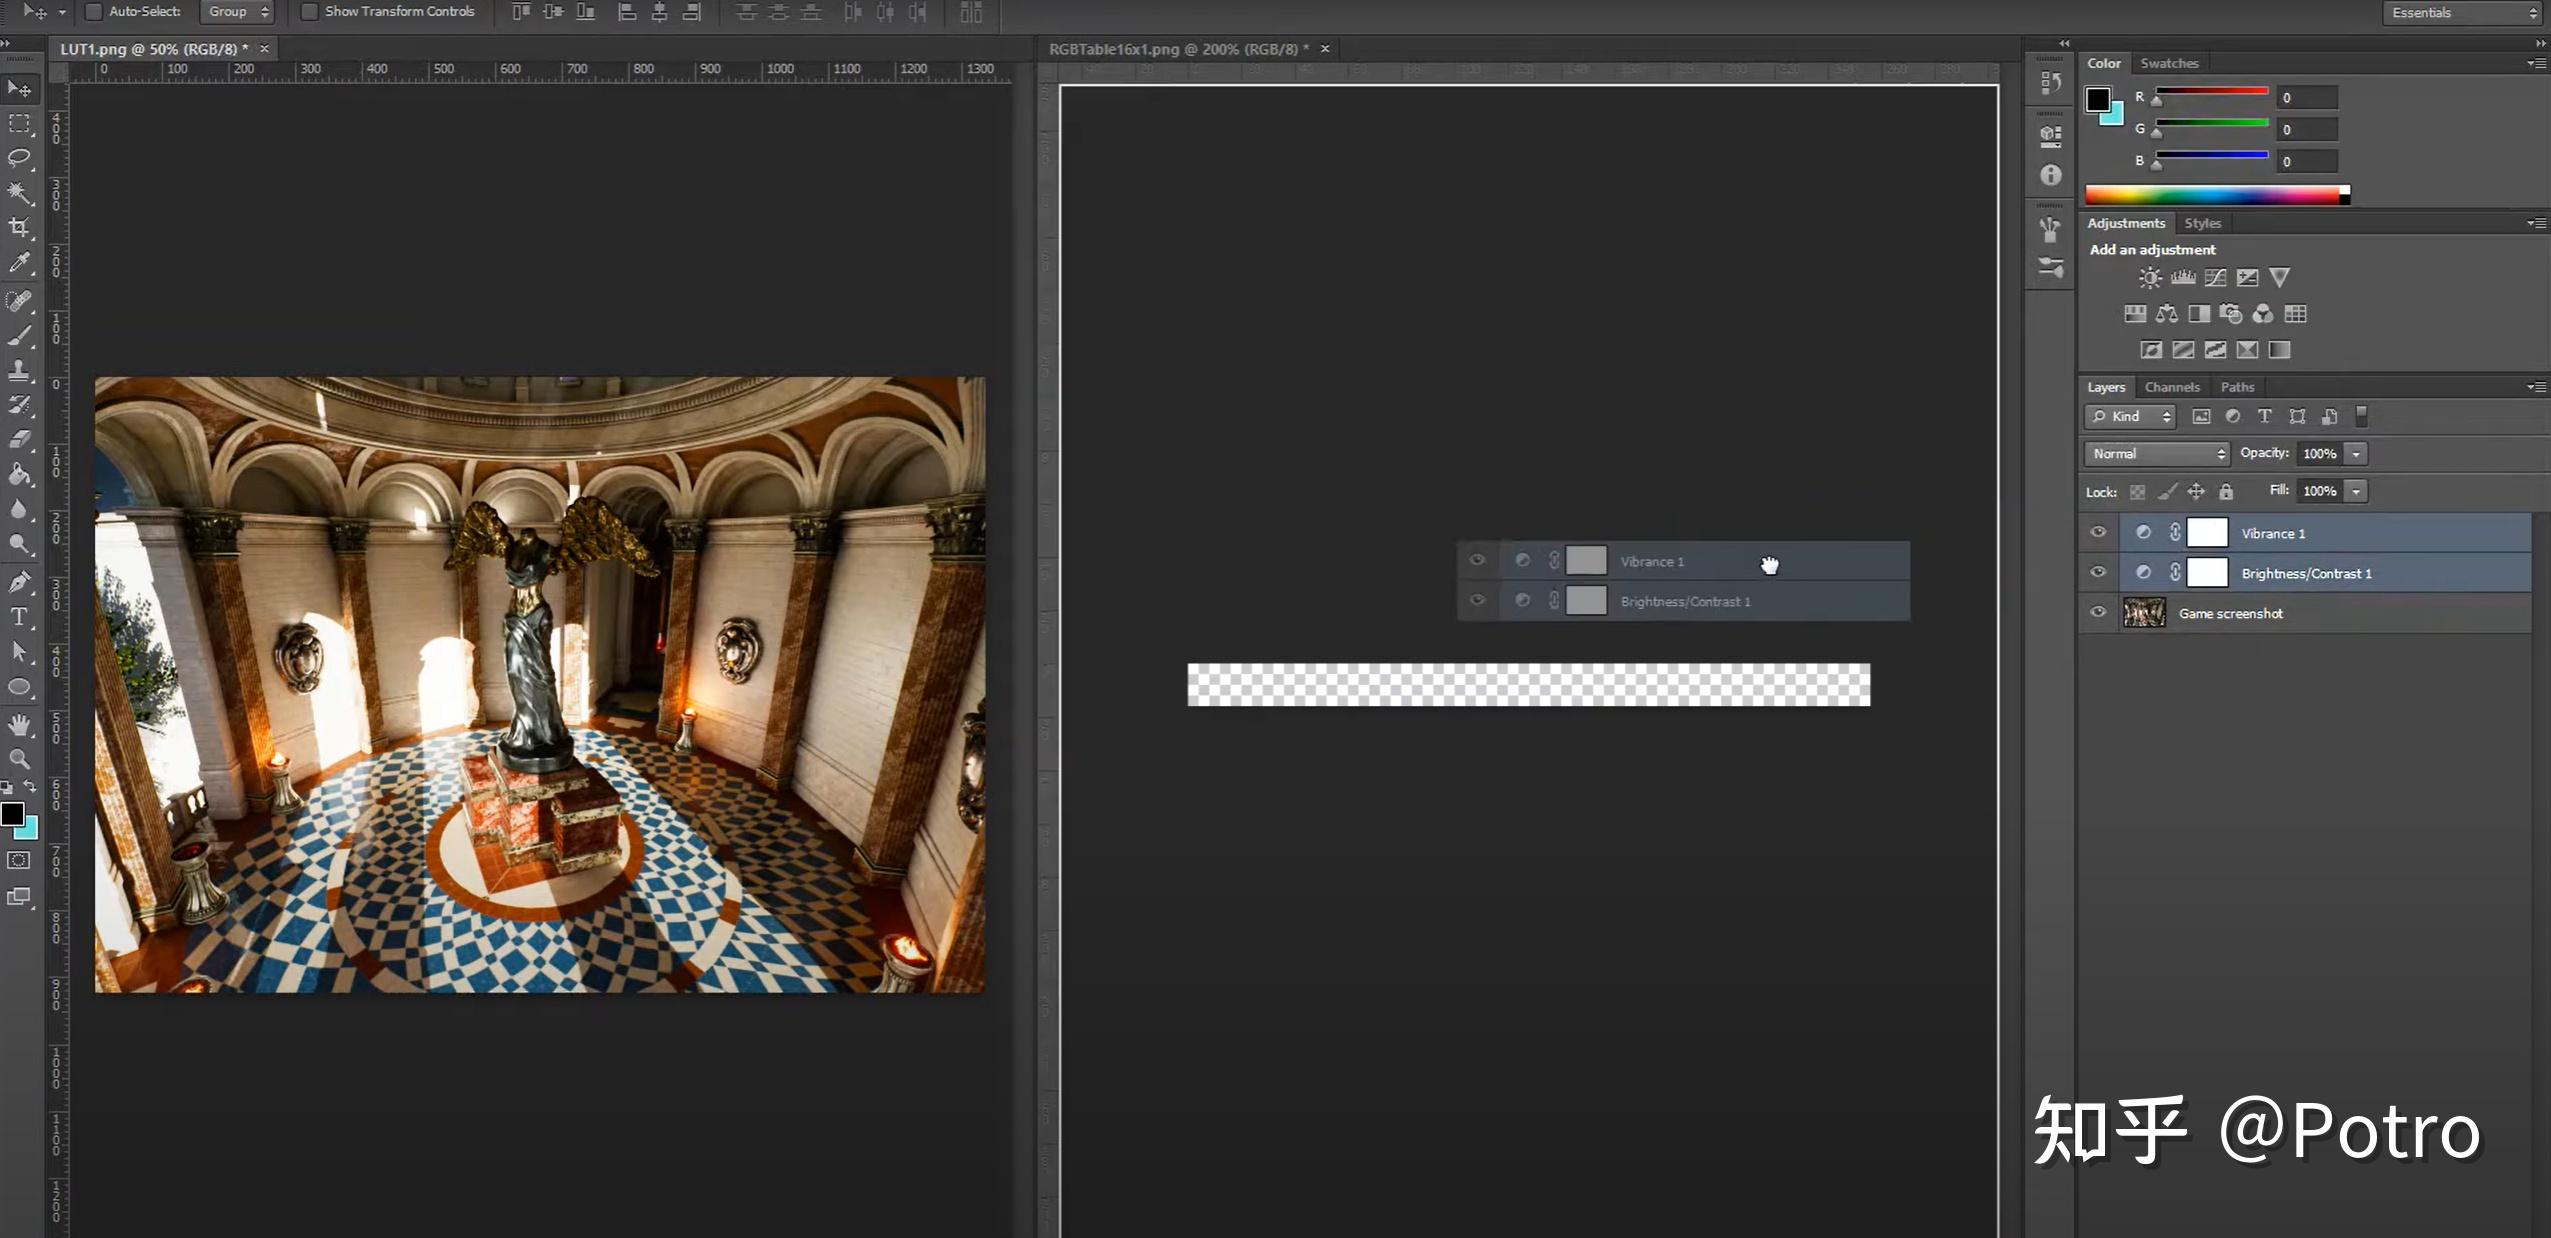2551x1238 pixels.
Task: Select the Eyedropper tool
Action: point(19,262)
